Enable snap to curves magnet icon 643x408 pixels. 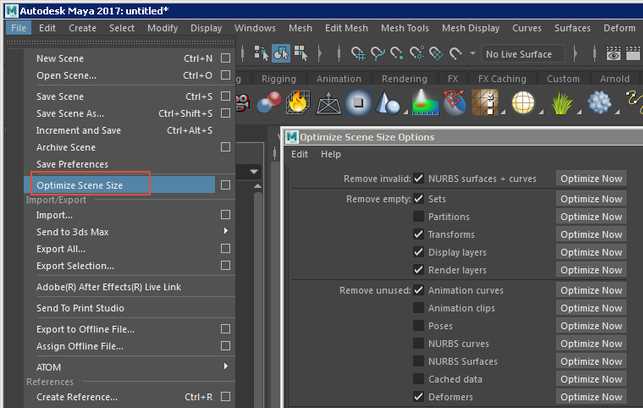pyautogui.click(x=377, y=54)
